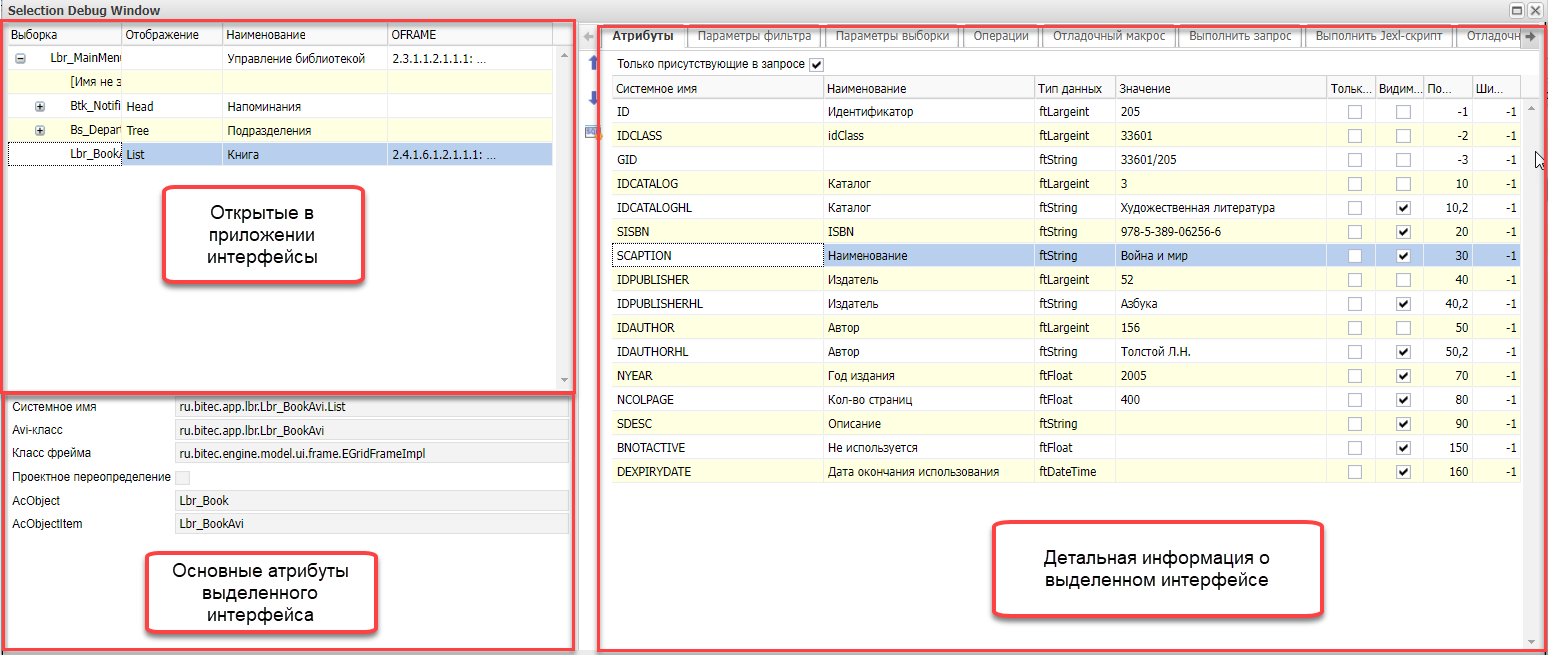Expand the Bs_Depart tree node

tap(40, 130)
